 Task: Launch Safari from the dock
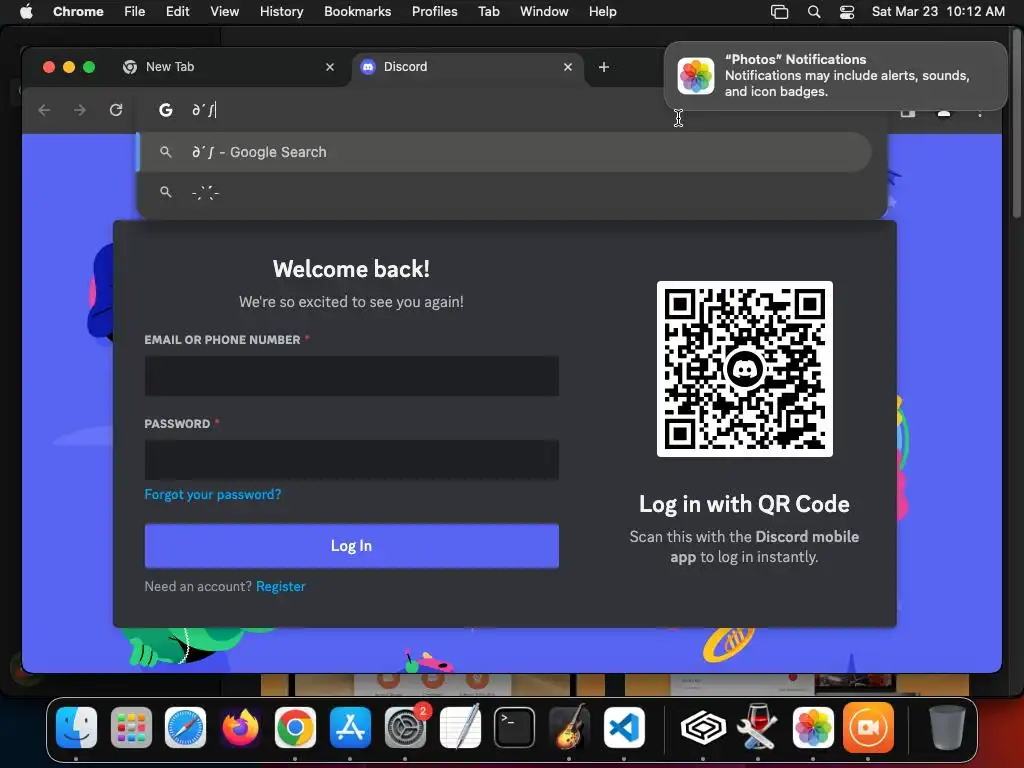tap(185, 727)
